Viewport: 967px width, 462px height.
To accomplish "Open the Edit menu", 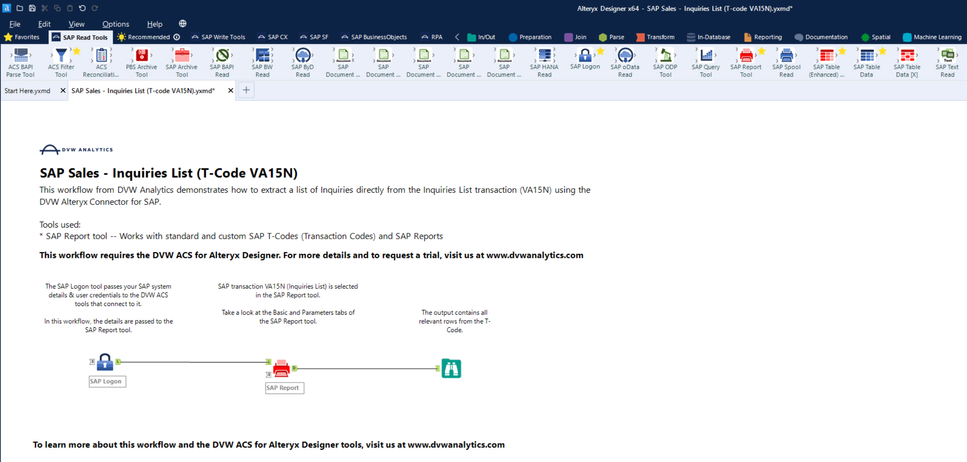I will tap(44, 24).
